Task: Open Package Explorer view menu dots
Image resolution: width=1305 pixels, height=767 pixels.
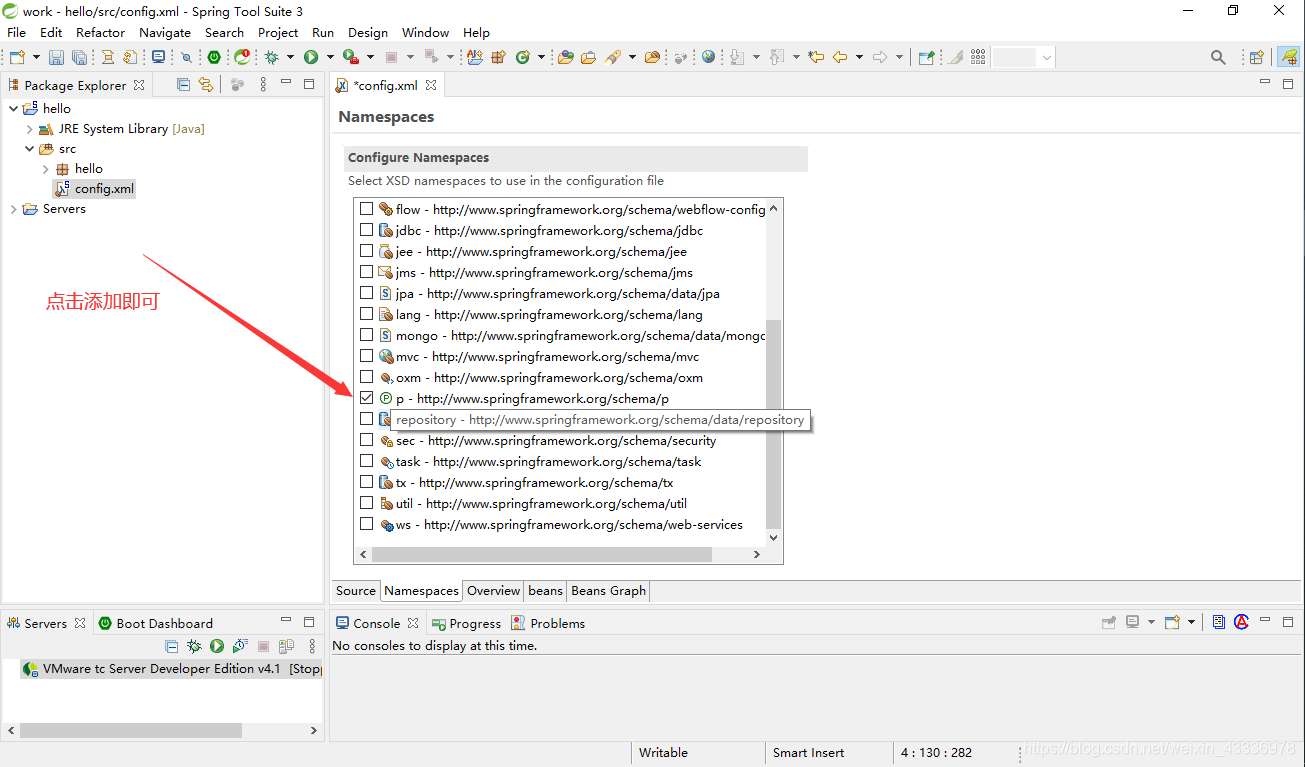Action: 263,85
